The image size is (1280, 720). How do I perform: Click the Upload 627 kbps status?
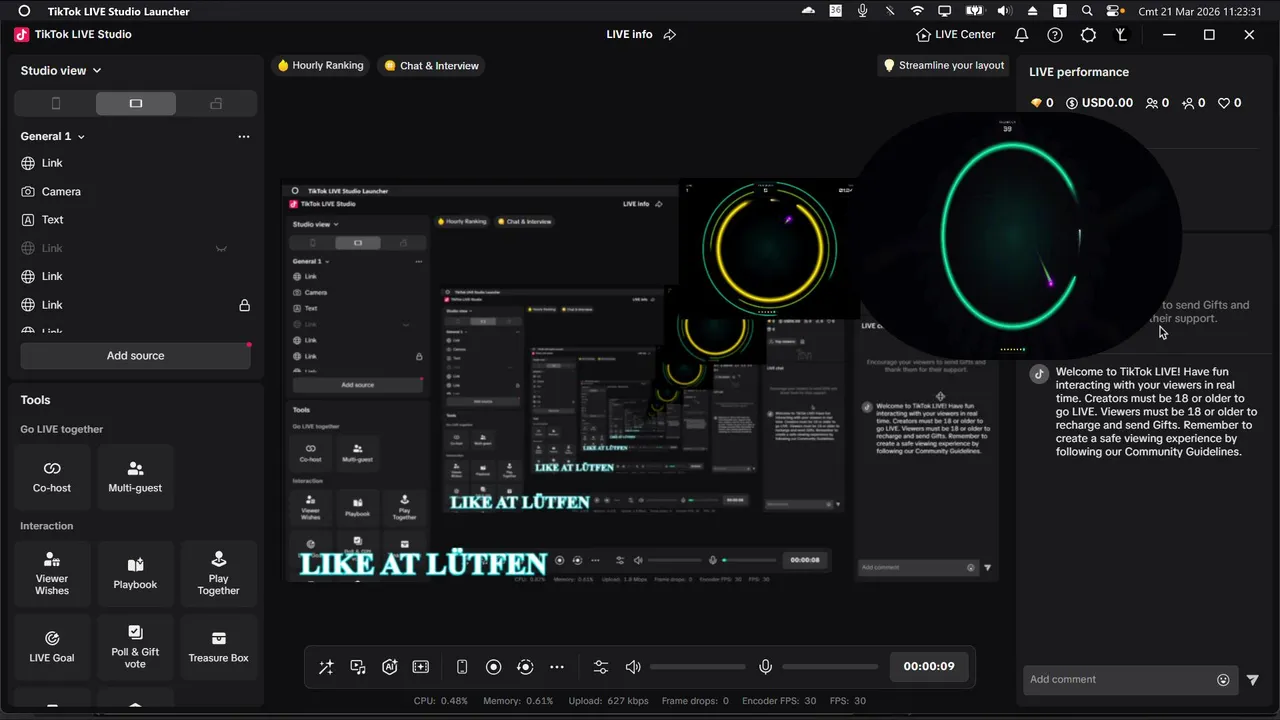pyautogui.click(x=608, y=701)
